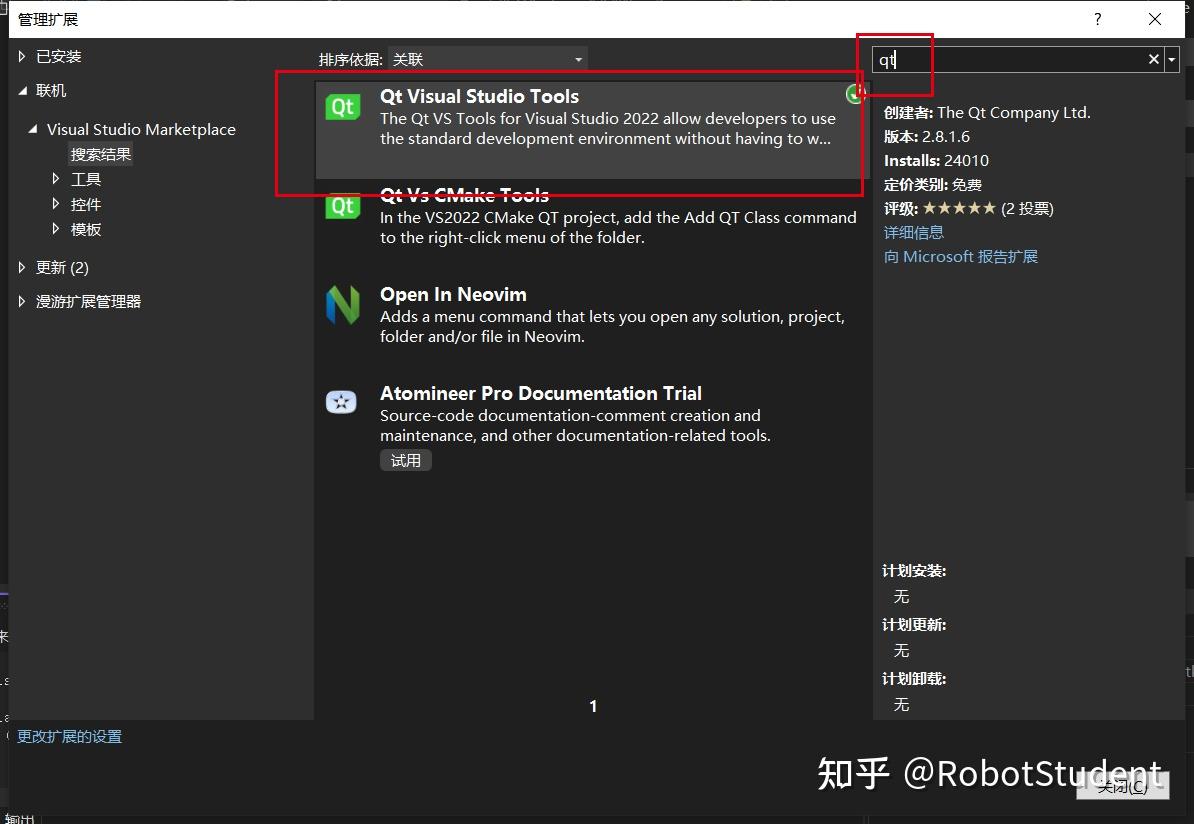Click the five-star rating next to 评级
1194x824 pixels.
956,208
